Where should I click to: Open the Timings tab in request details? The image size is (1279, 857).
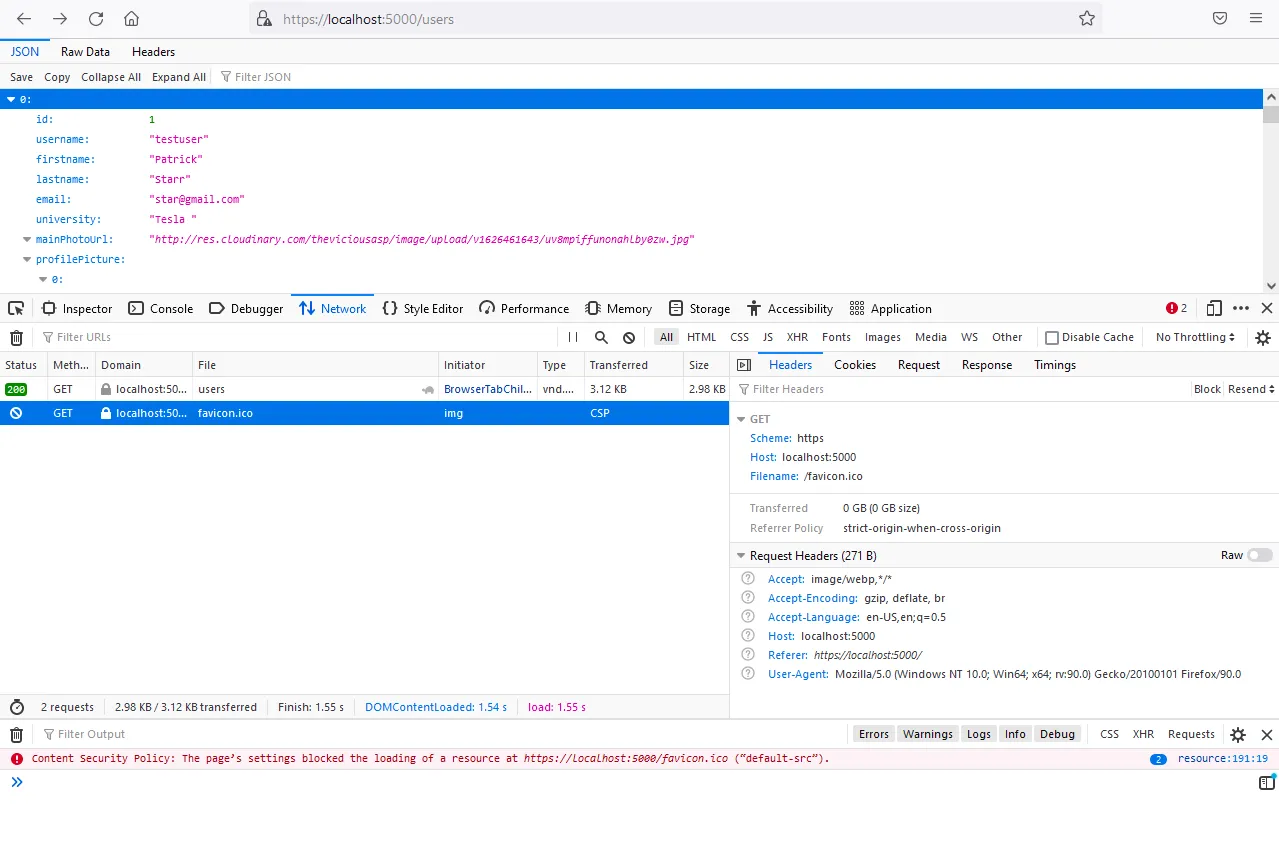tap(1055, 365)
